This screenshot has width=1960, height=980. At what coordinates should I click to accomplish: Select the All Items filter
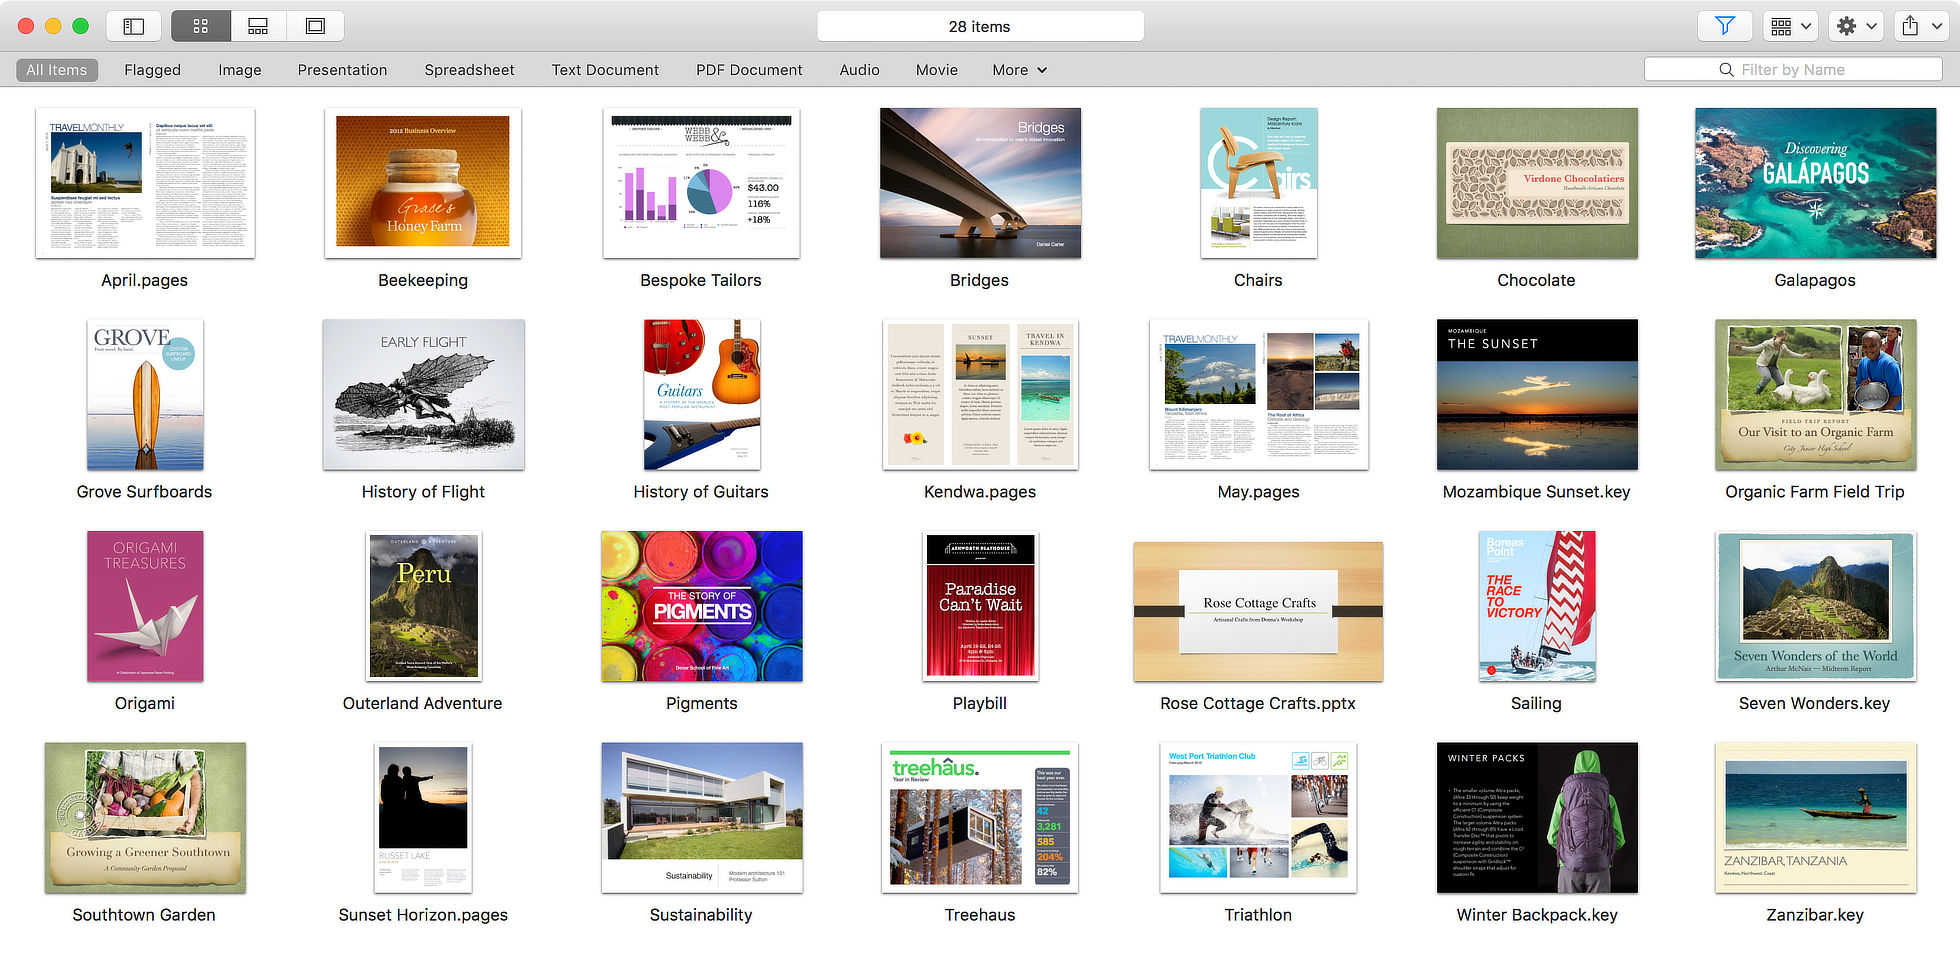57,70
